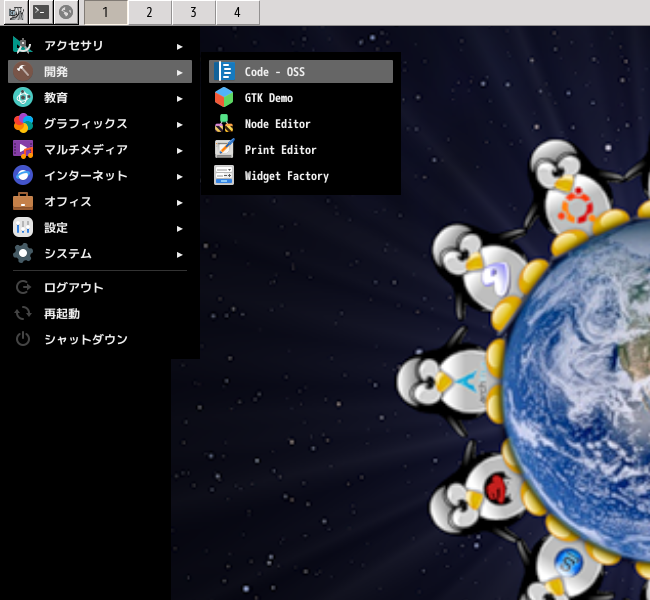Switch to workspace 3
650x600 pixels.
point(194,12)
